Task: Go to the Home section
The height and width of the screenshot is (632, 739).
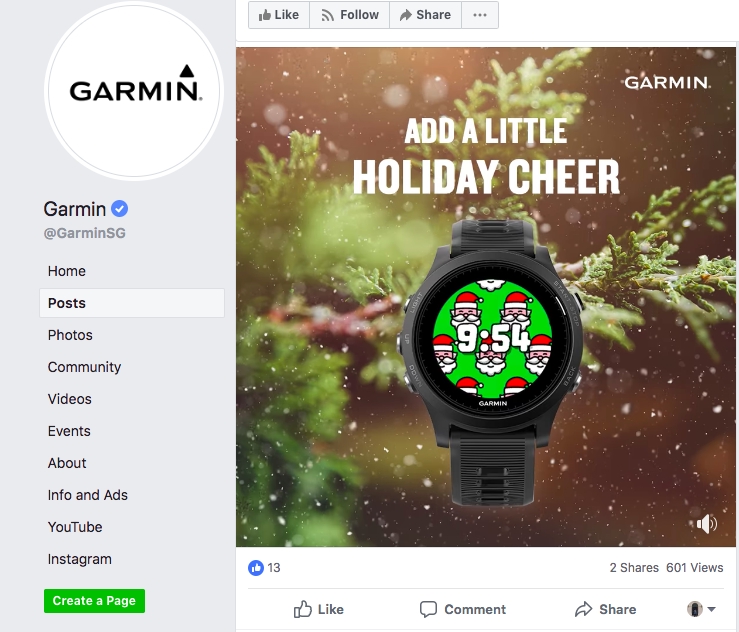Action: [66, 271]
